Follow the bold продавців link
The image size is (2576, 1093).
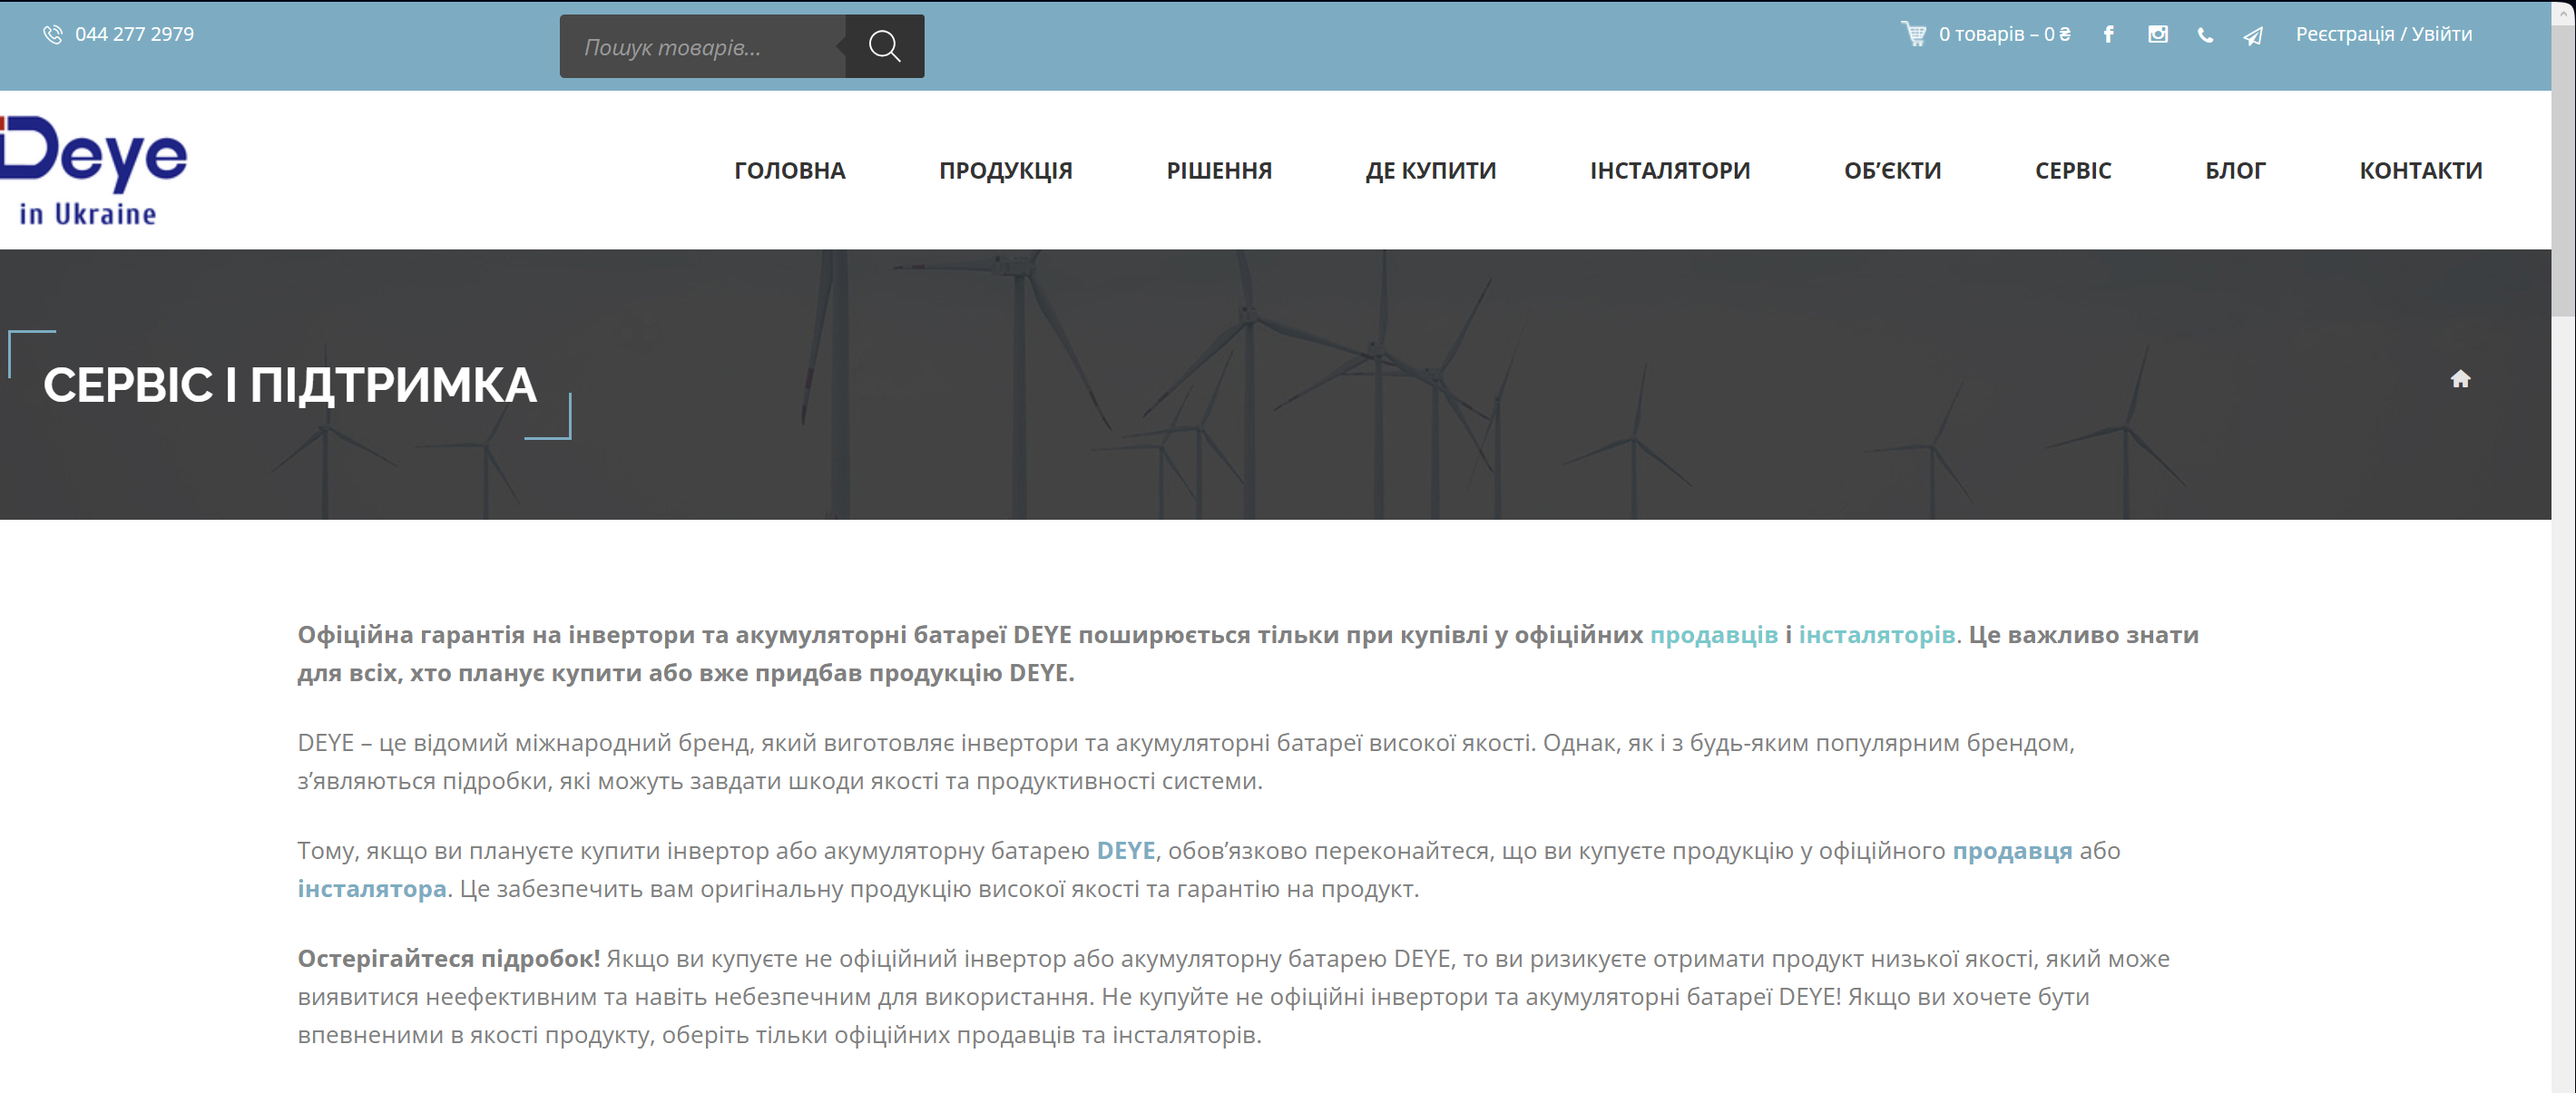1713,634
